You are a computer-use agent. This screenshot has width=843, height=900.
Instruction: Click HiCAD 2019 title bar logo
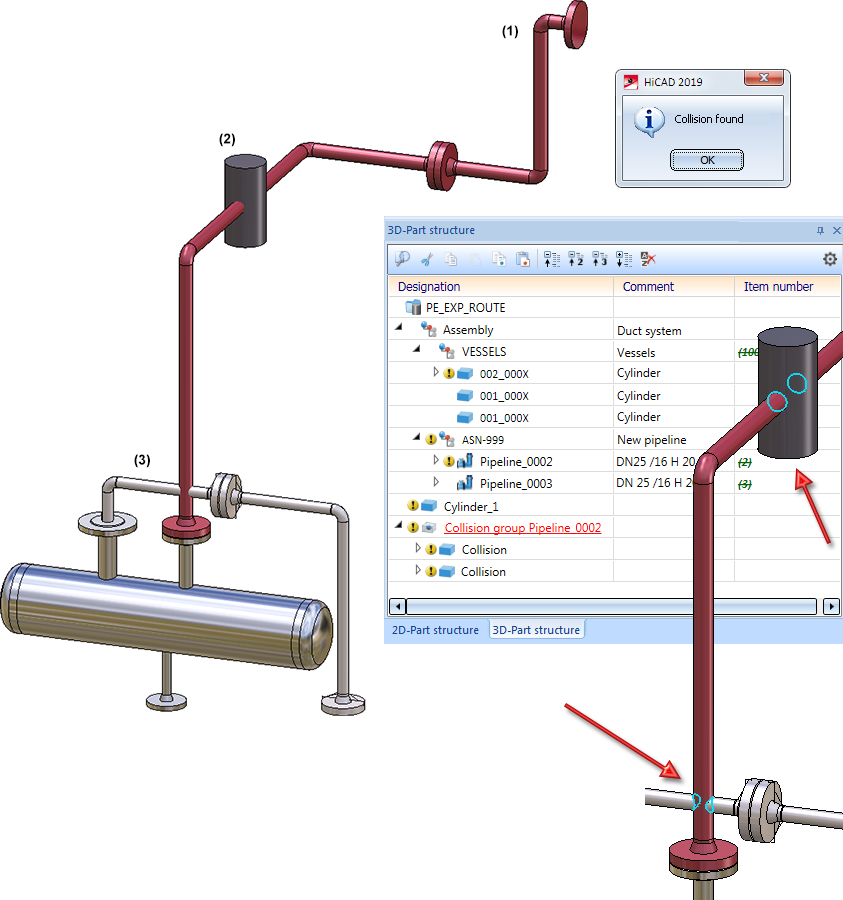631,82
